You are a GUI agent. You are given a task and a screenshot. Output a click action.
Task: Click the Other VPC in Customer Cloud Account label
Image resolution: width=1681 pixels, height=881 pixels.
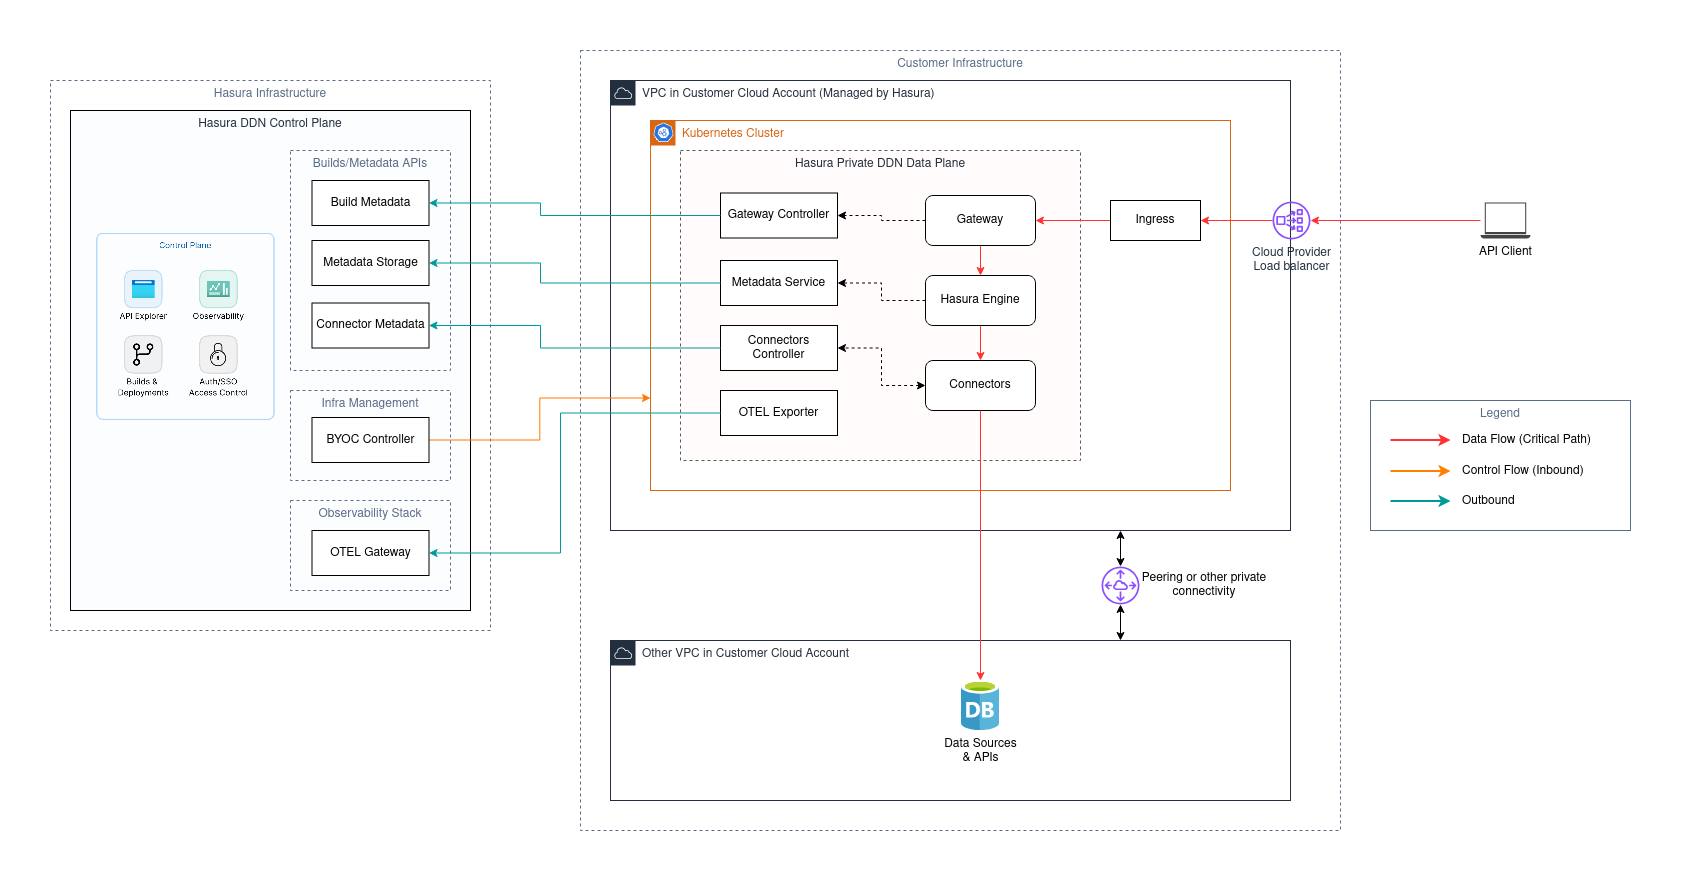[x=745, y=653]
